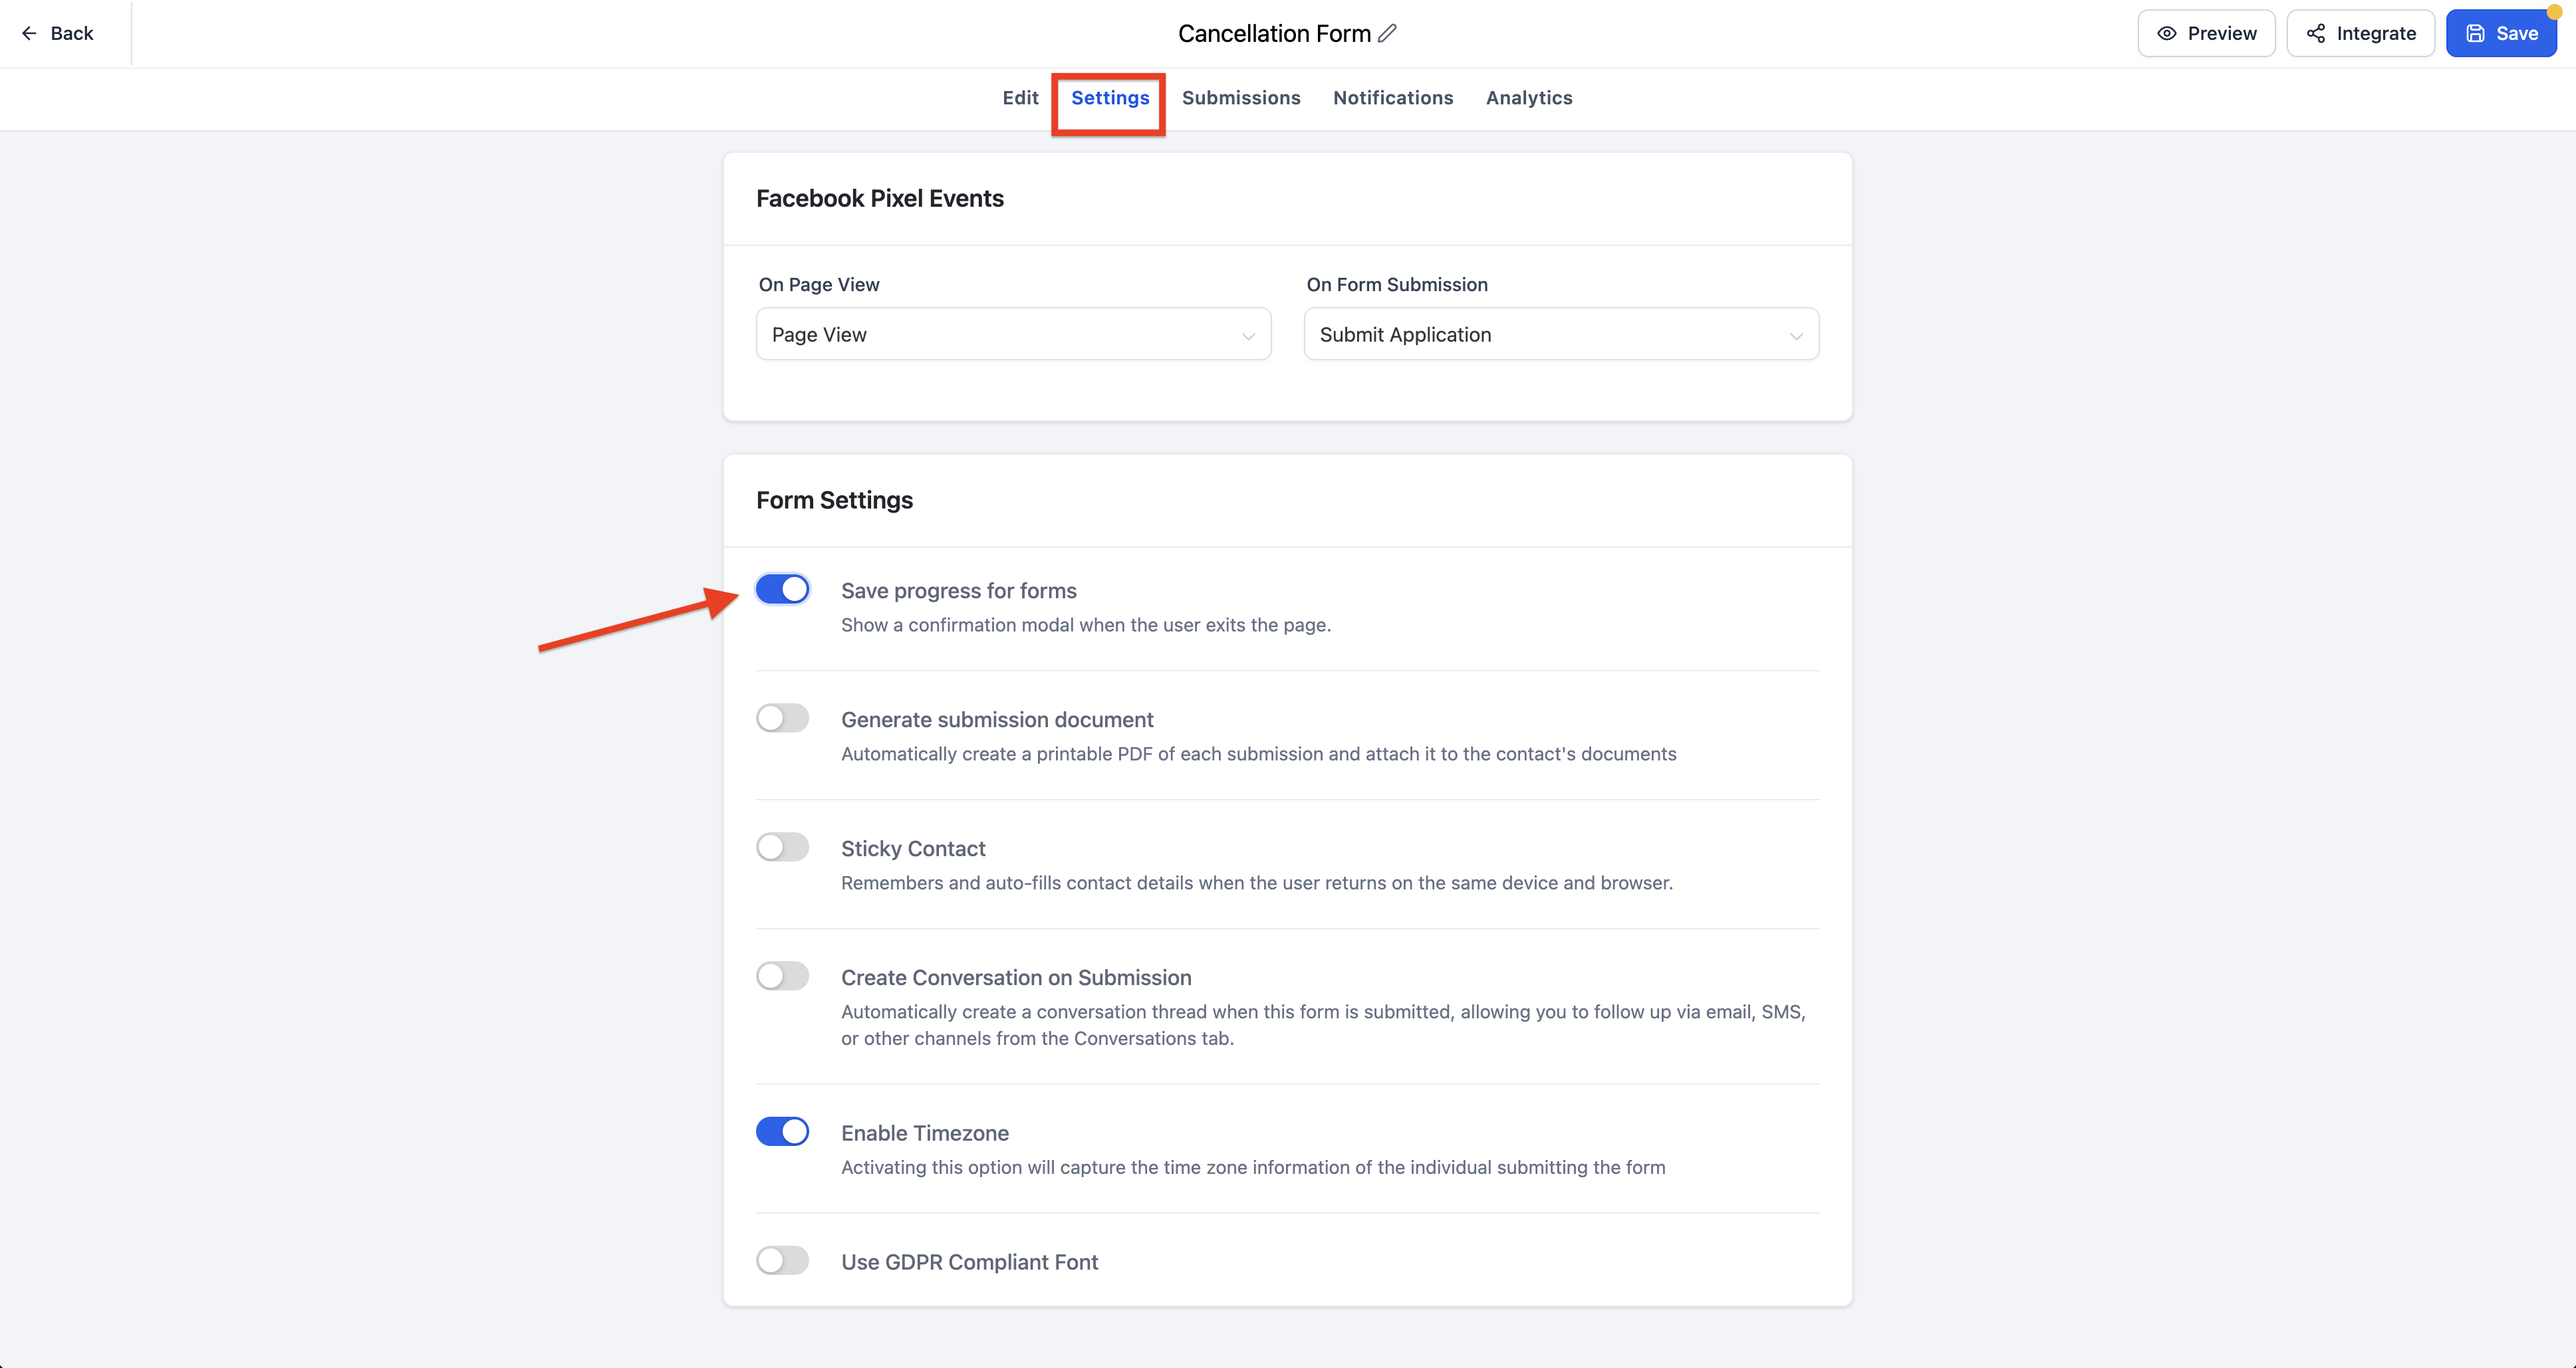
Task: Go to the Notifications tab
Action: point(1393,98)
